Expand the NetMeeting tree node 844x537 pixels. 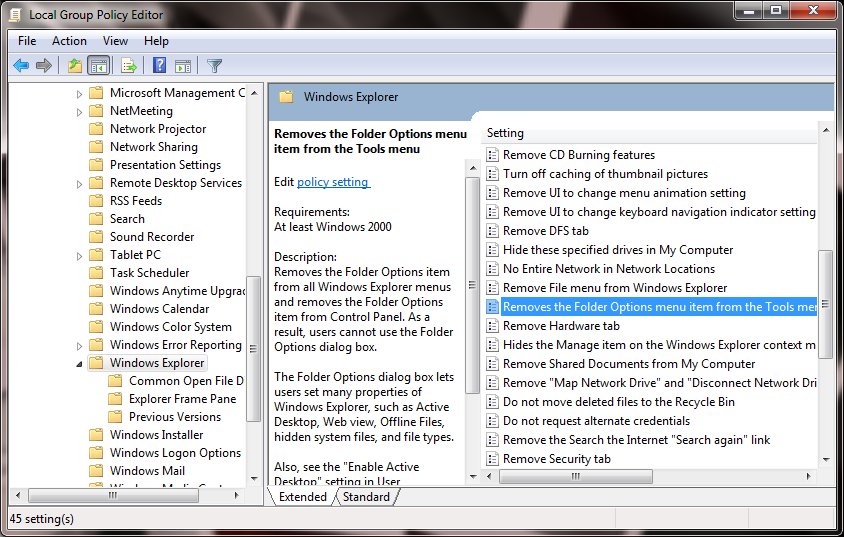click(79, 112)
